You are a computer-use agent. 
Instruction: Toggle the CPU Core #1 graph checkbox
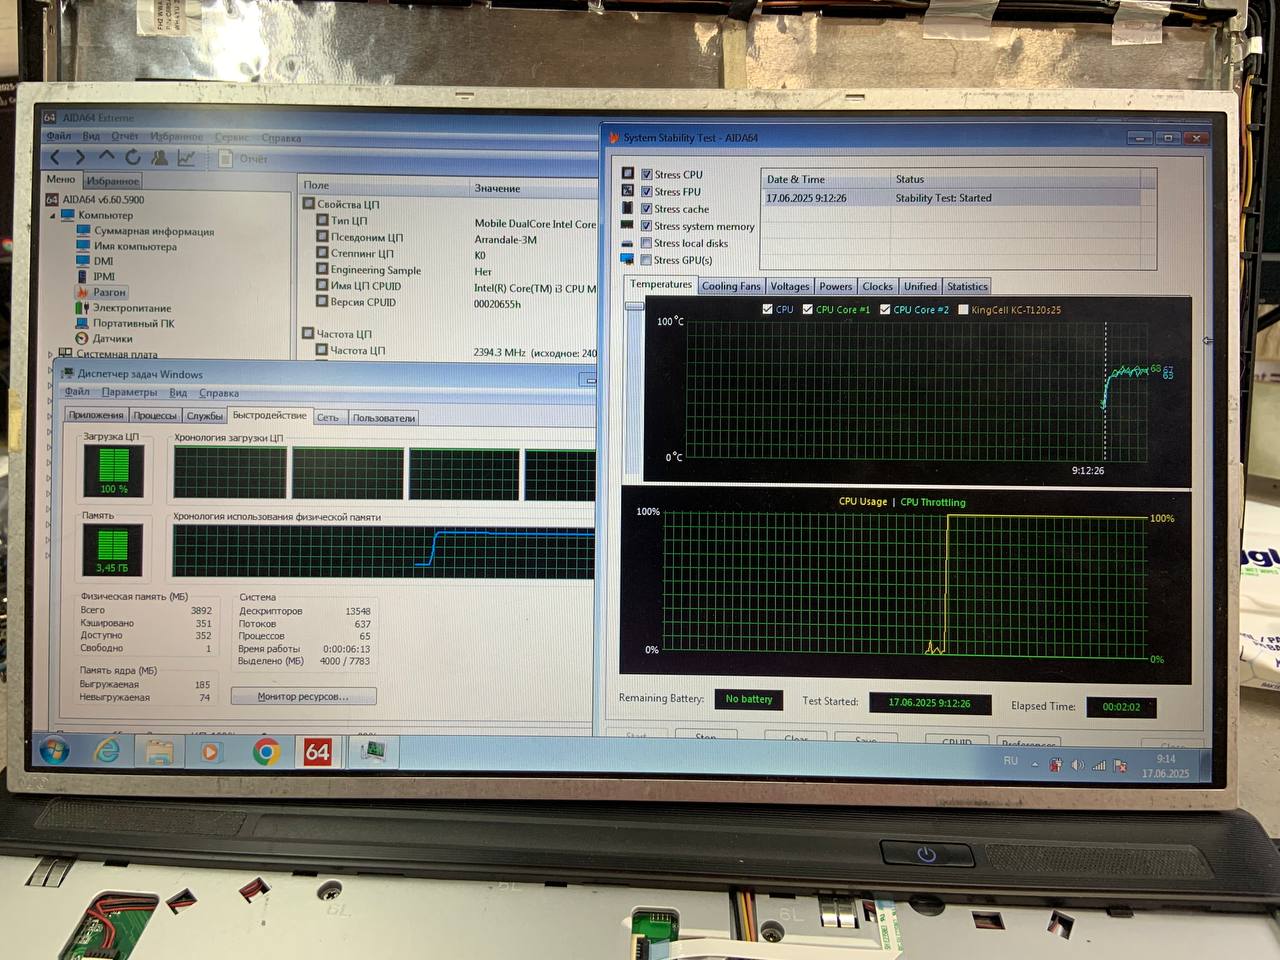808,310
